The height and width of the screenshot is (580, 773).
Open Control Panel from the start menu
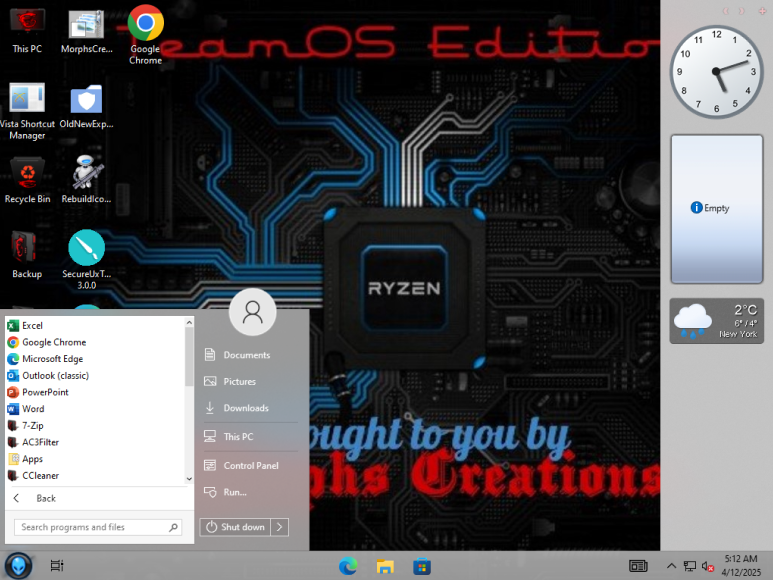[250, 466]
